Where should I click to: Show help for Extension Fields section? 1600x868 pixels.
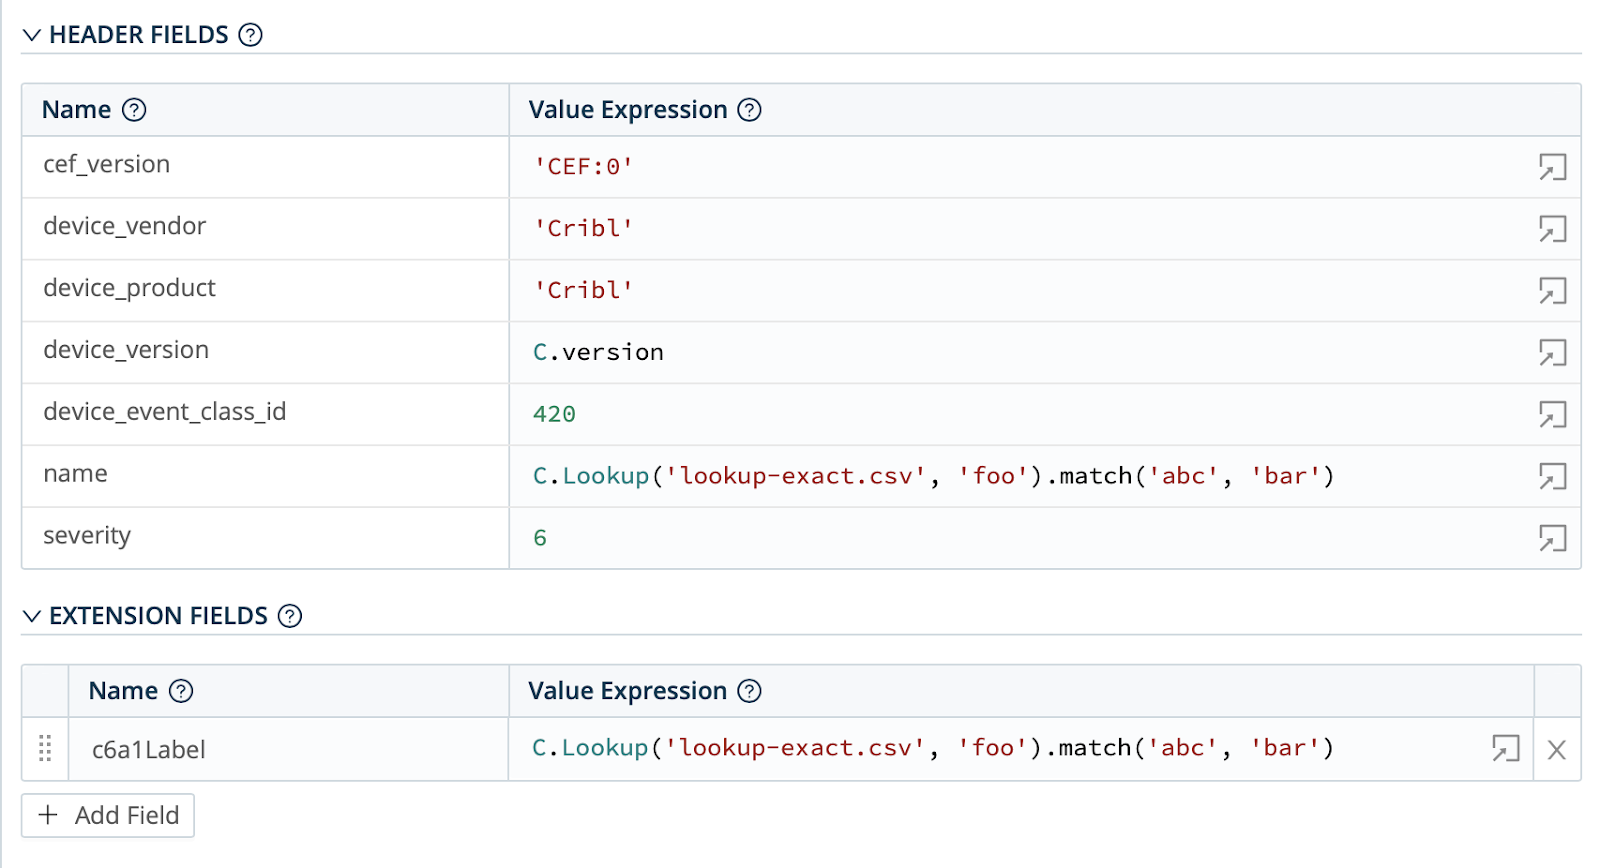tap(290, 616)
